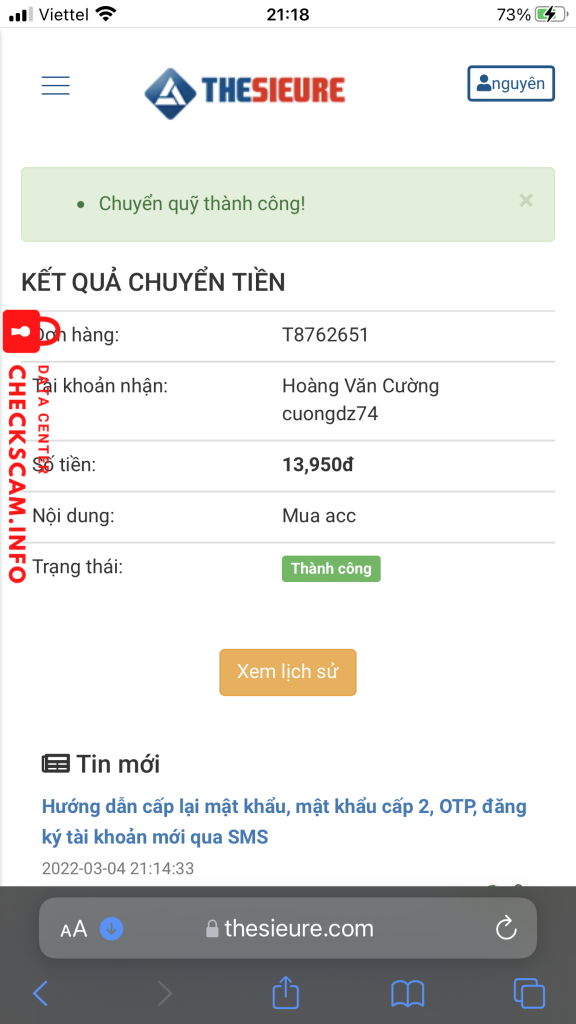Tap the Safari AA reader settings
Viewport: 576px width, 1024px height.
click(x=74, y=929)
